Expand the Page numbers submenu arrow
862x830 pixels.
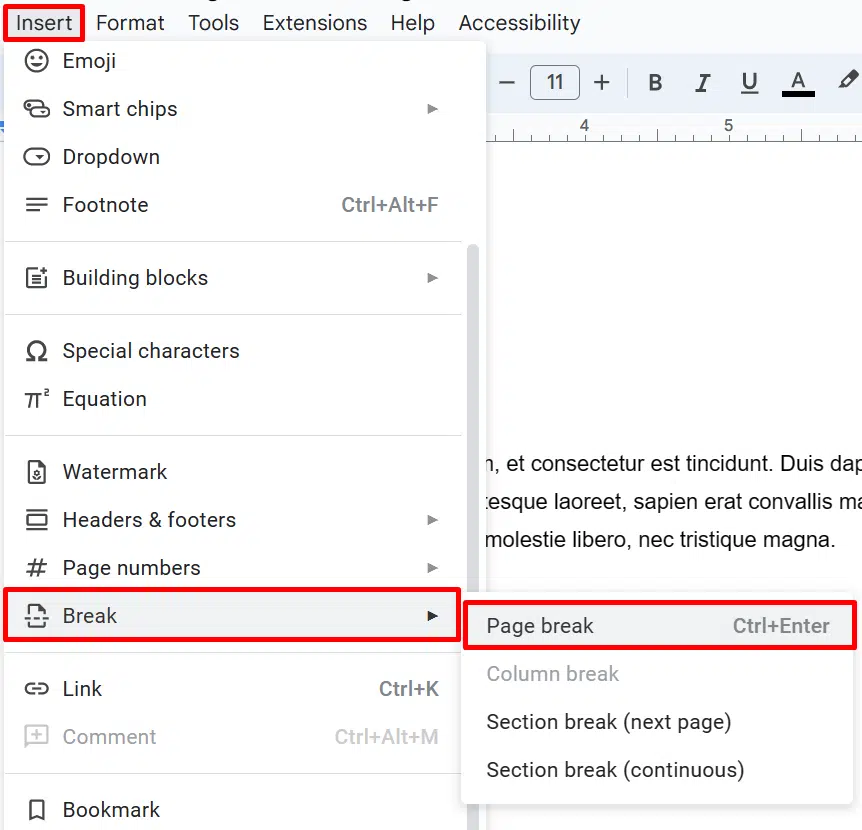[433, 568]
